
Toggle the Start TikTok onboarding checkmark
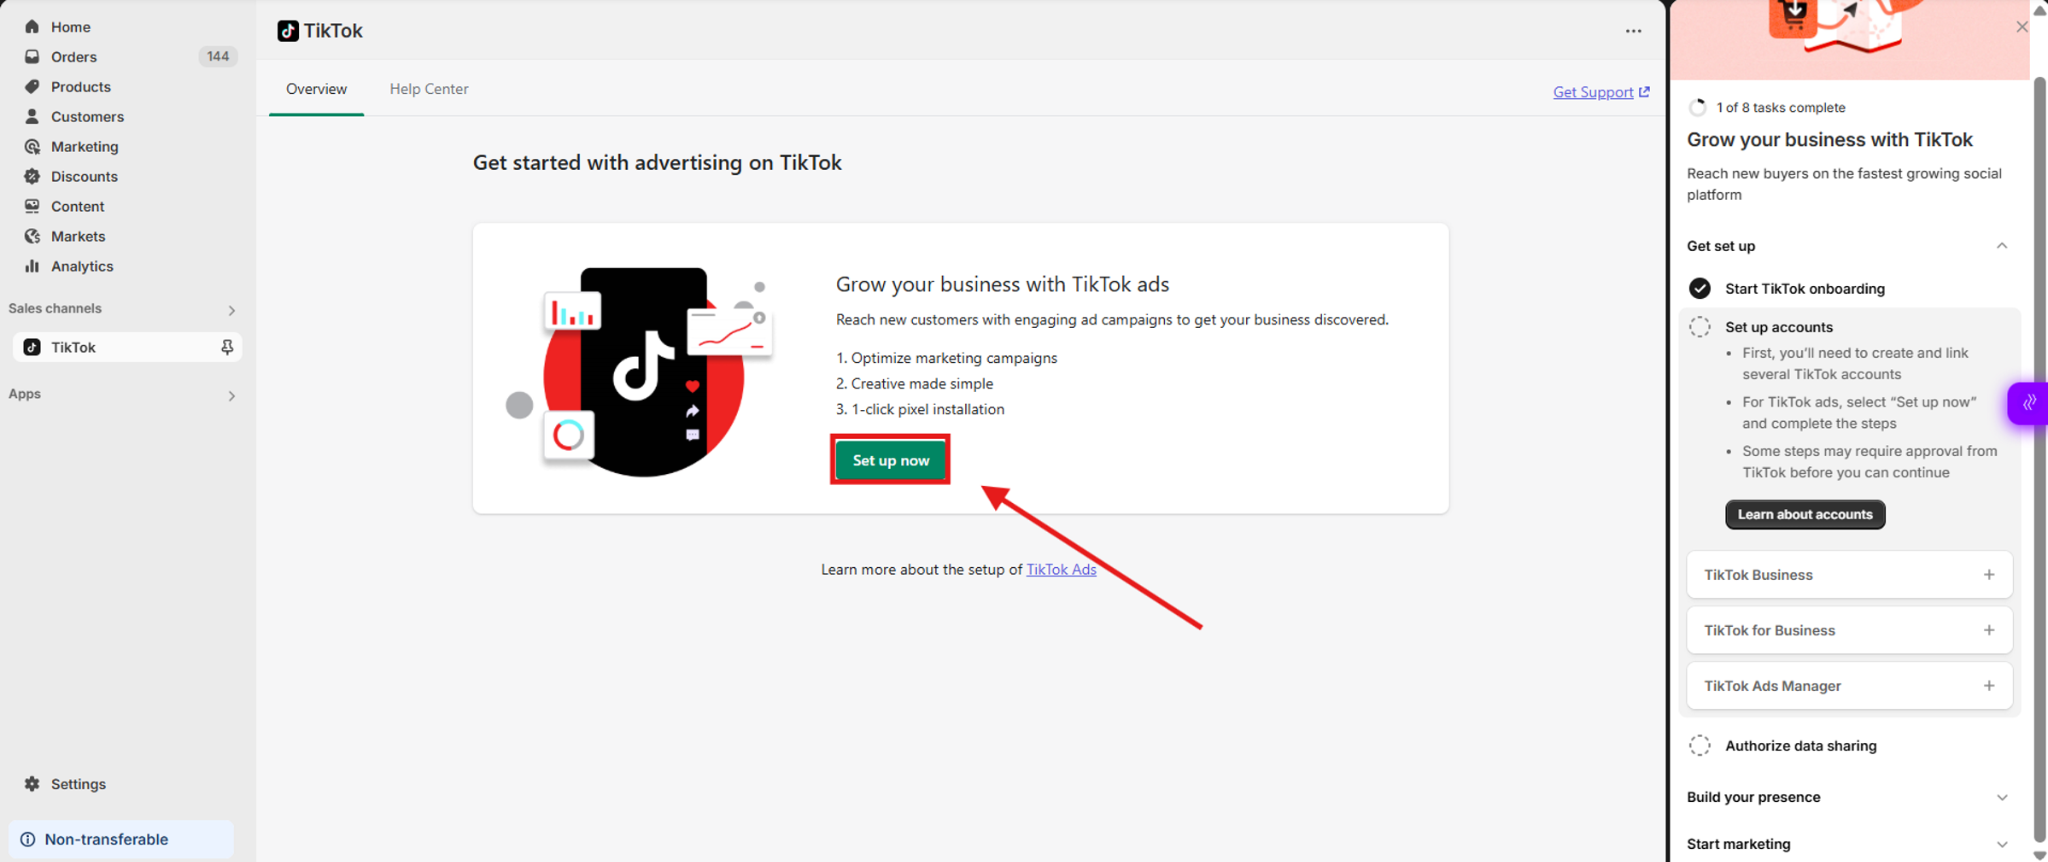point(1699,289)
